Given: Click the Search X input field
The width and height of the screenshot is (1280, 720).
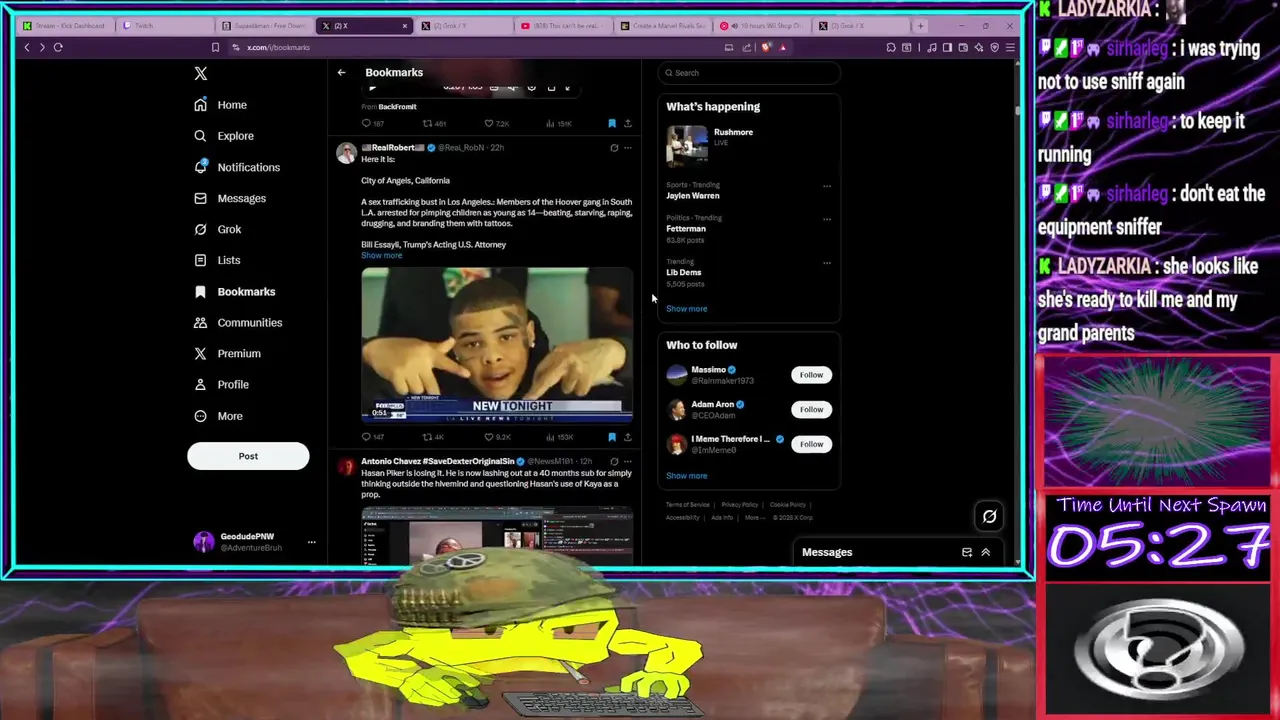Looking at the screenshot, I should tap(749, 72).
